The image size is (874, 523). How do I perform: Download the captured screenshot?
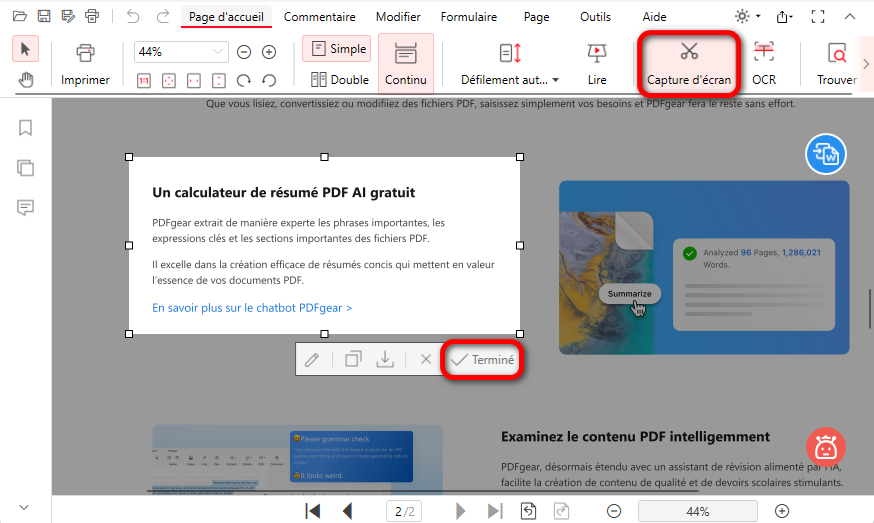[385, 359]
